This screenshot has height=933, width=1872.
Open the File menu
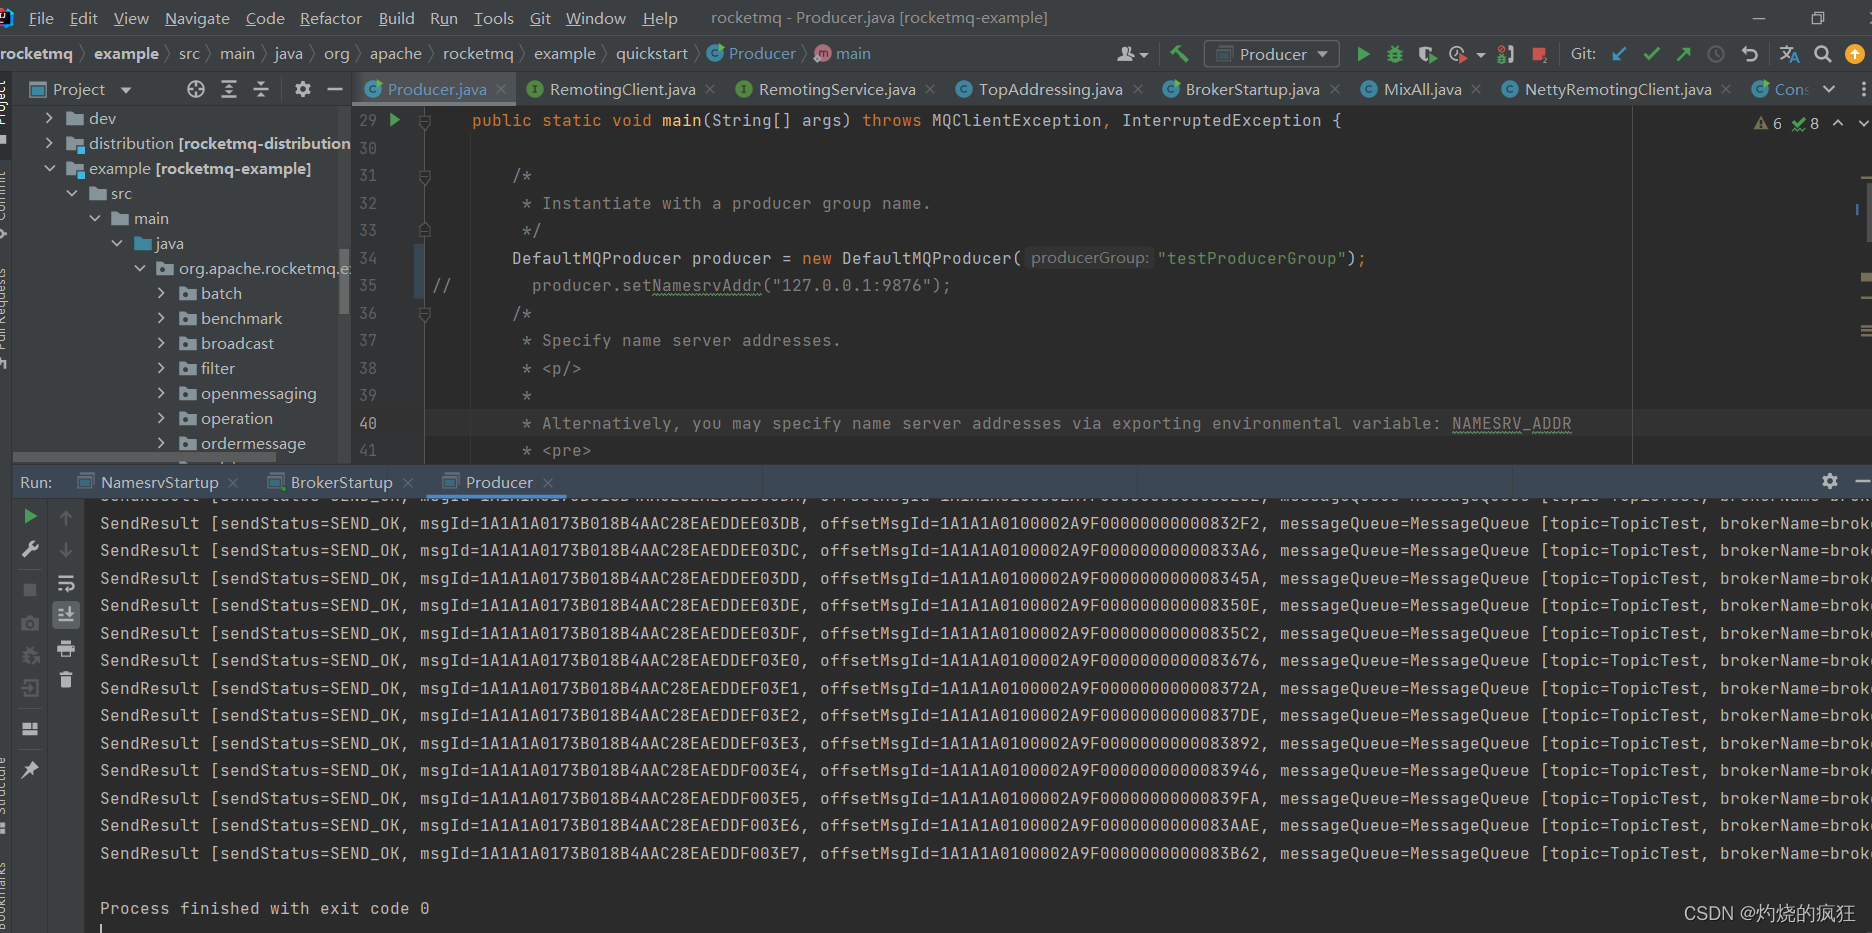(41, 18)
